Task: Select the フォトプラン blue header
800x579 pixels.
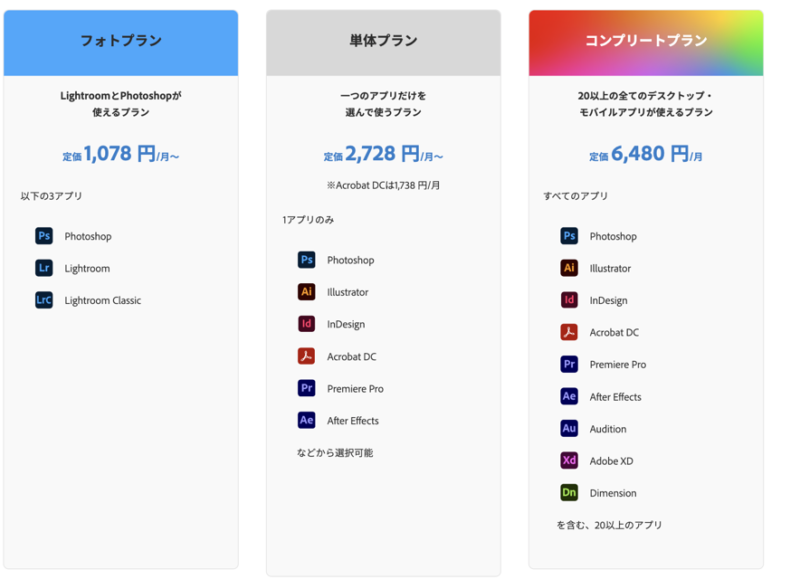Action: 120,42
